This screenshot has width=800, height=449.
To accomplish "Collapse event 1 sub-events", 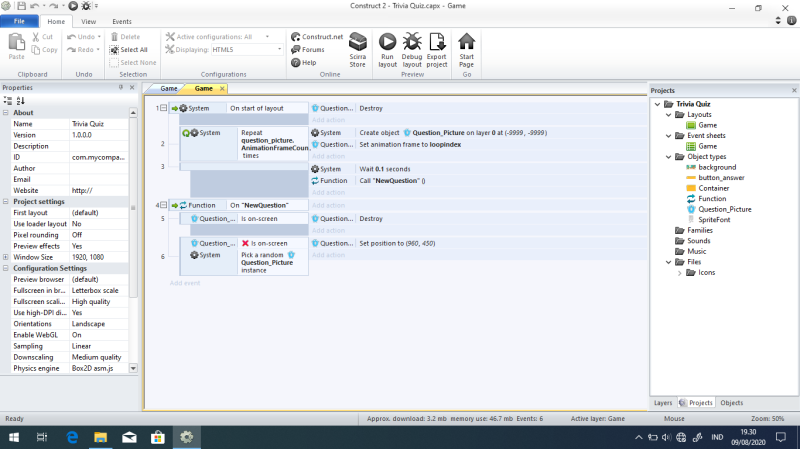I will 164,108.
